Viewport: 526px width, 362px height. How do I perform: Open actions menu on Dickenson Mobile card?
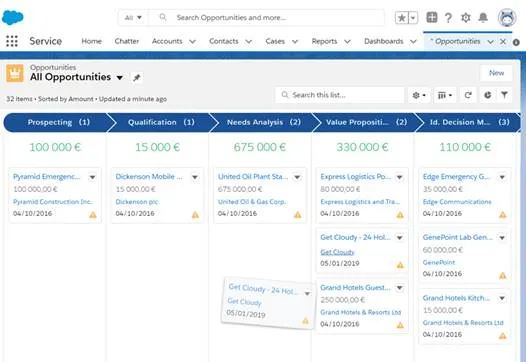195,177
